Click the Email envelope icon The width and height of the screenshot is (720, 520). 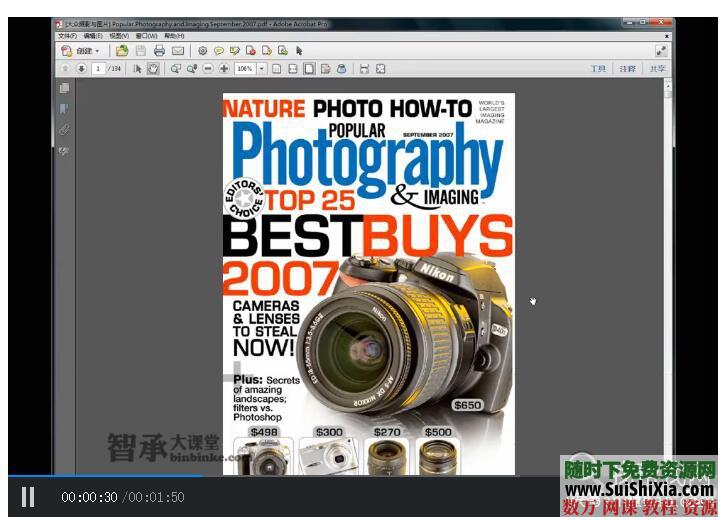(178, 51)
